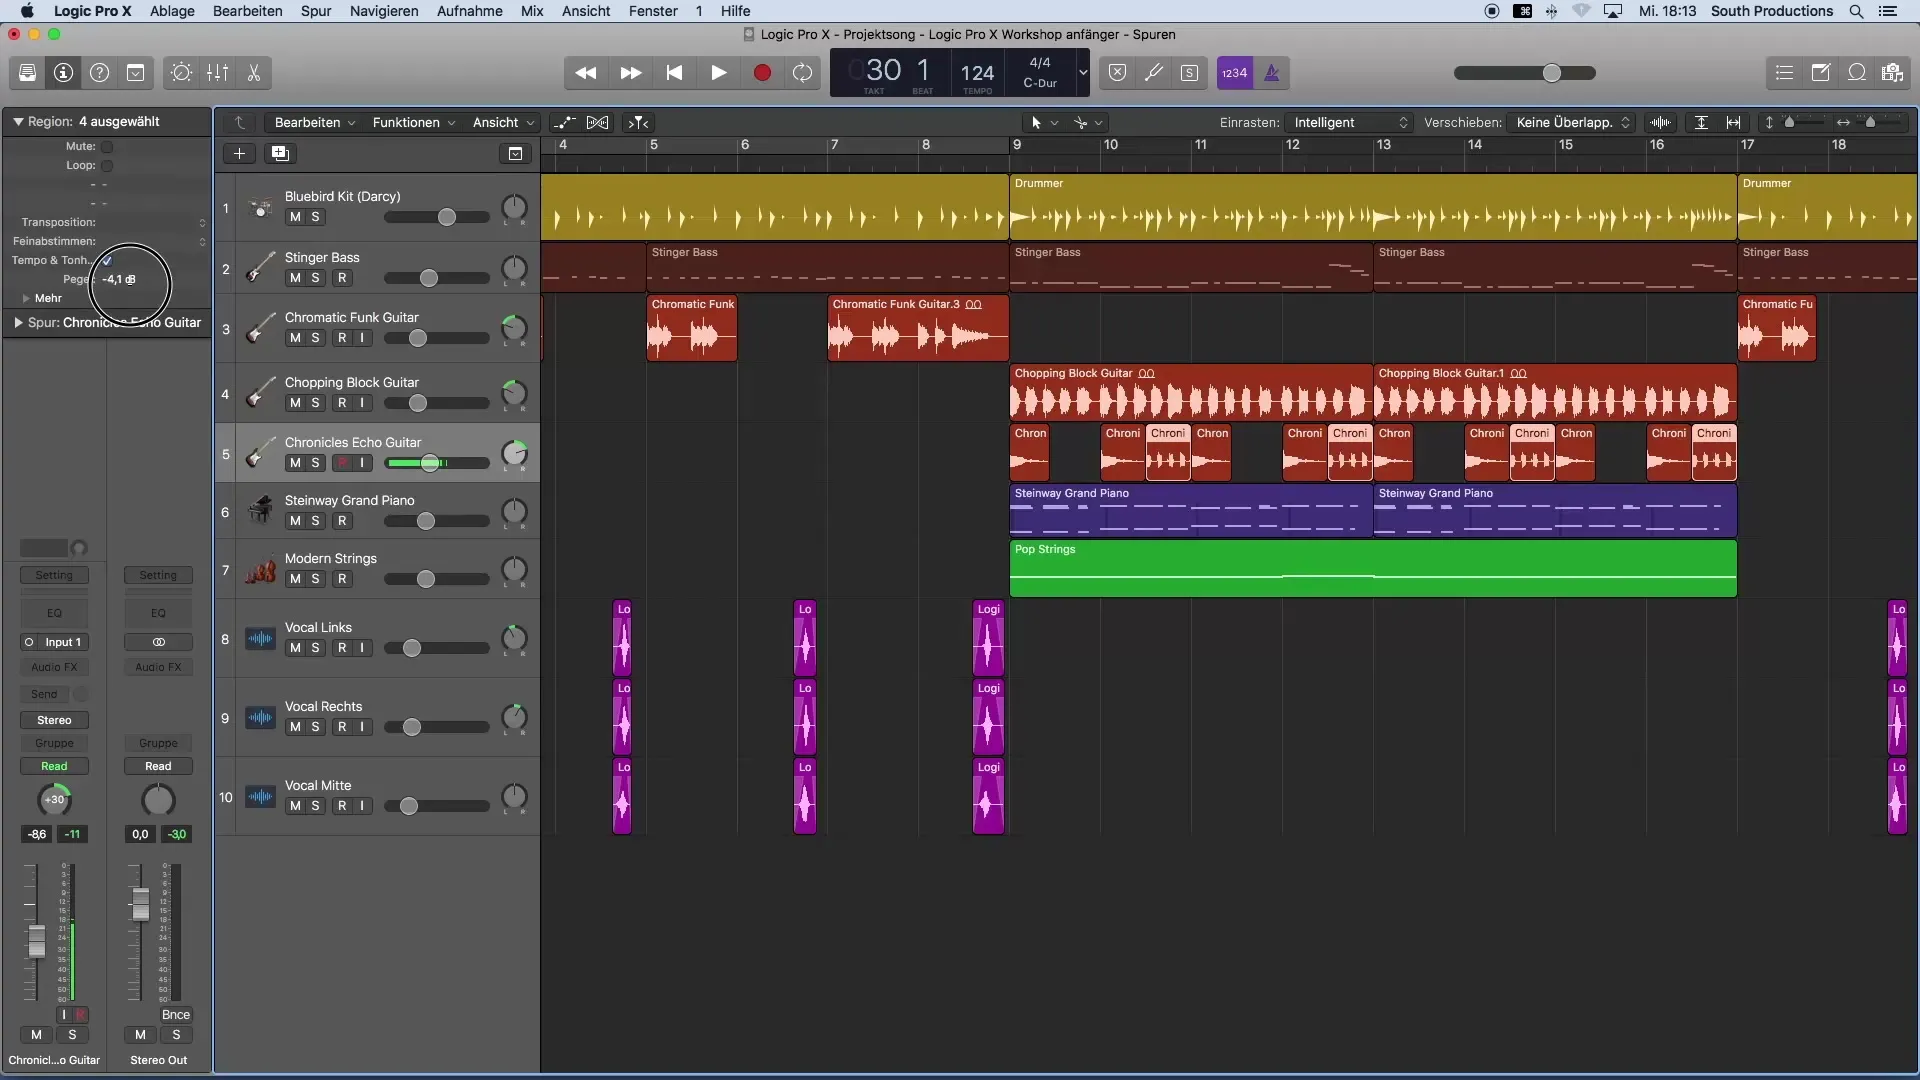Open the Verschieben Keine Überlapp. dropdown
This screenshot has height=1080, width=1920.
click(1572, 123)
